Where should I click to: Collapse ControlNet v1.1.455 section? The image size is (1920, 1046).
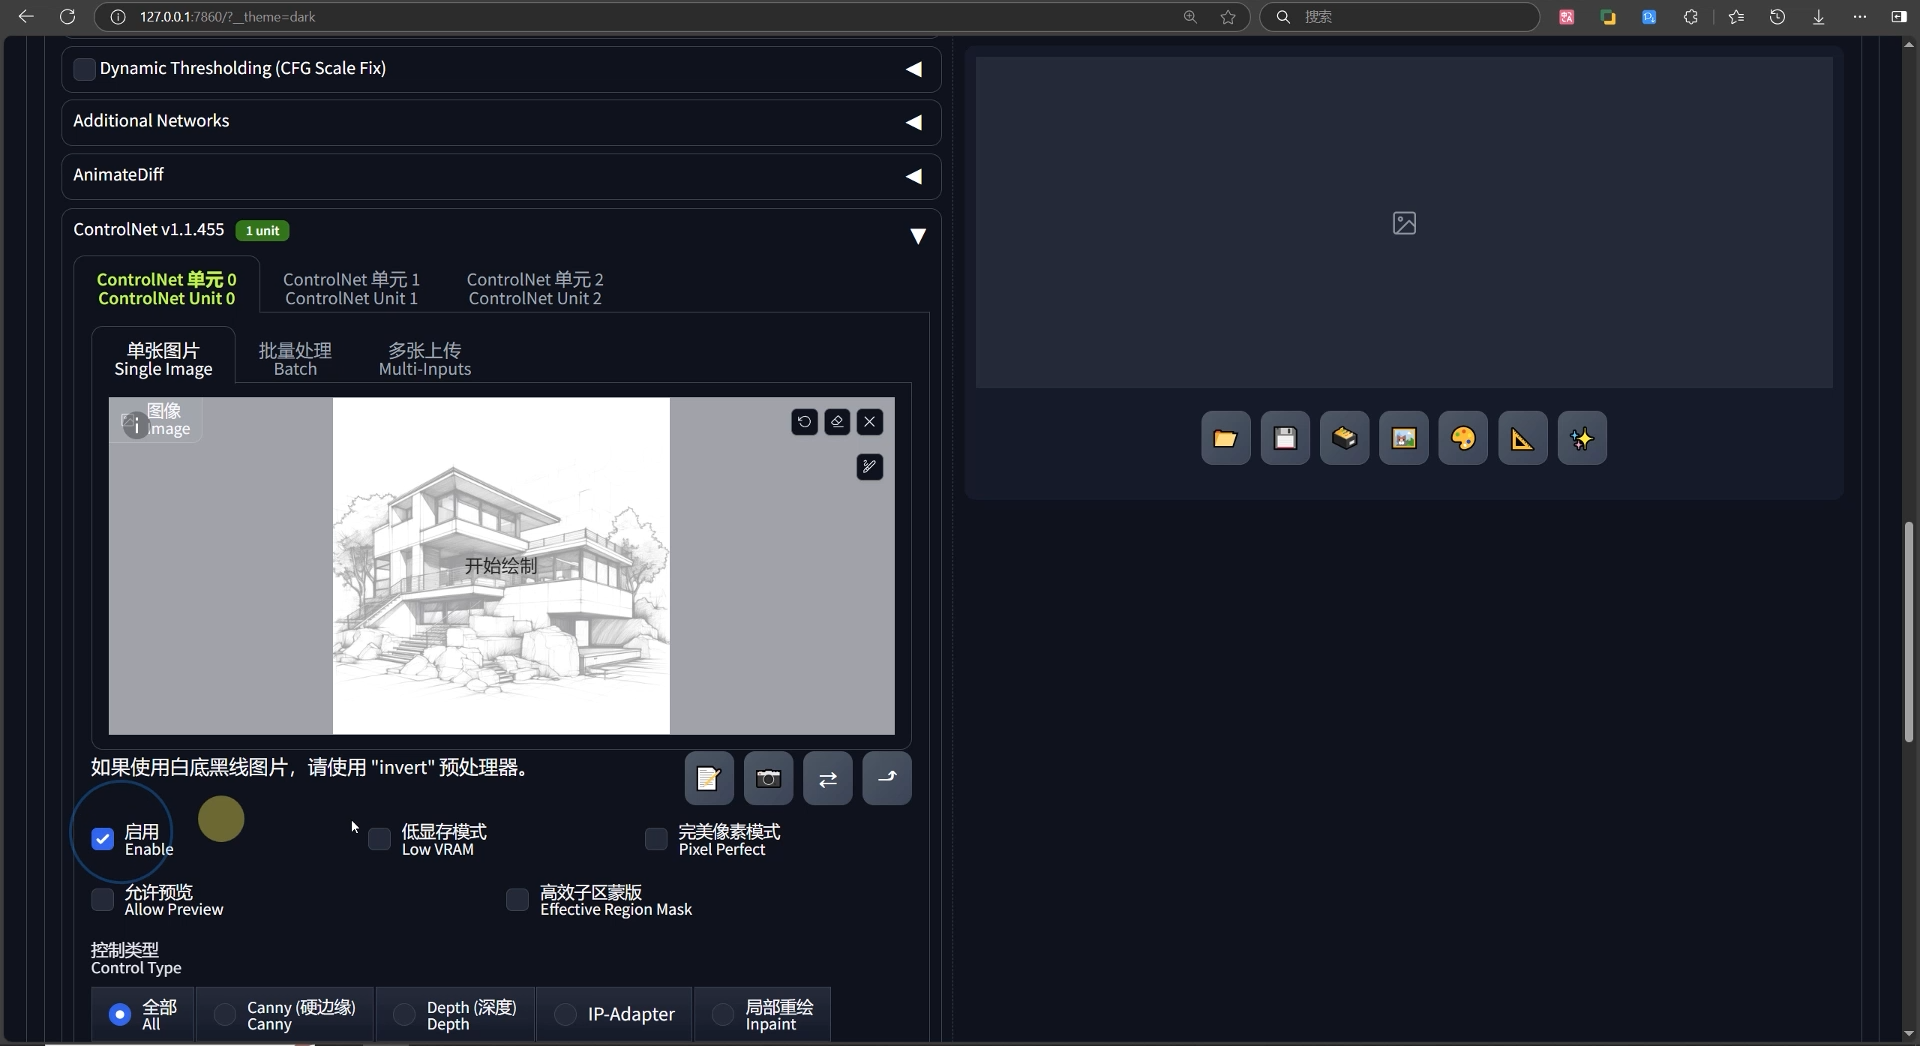tap(917, 236)
